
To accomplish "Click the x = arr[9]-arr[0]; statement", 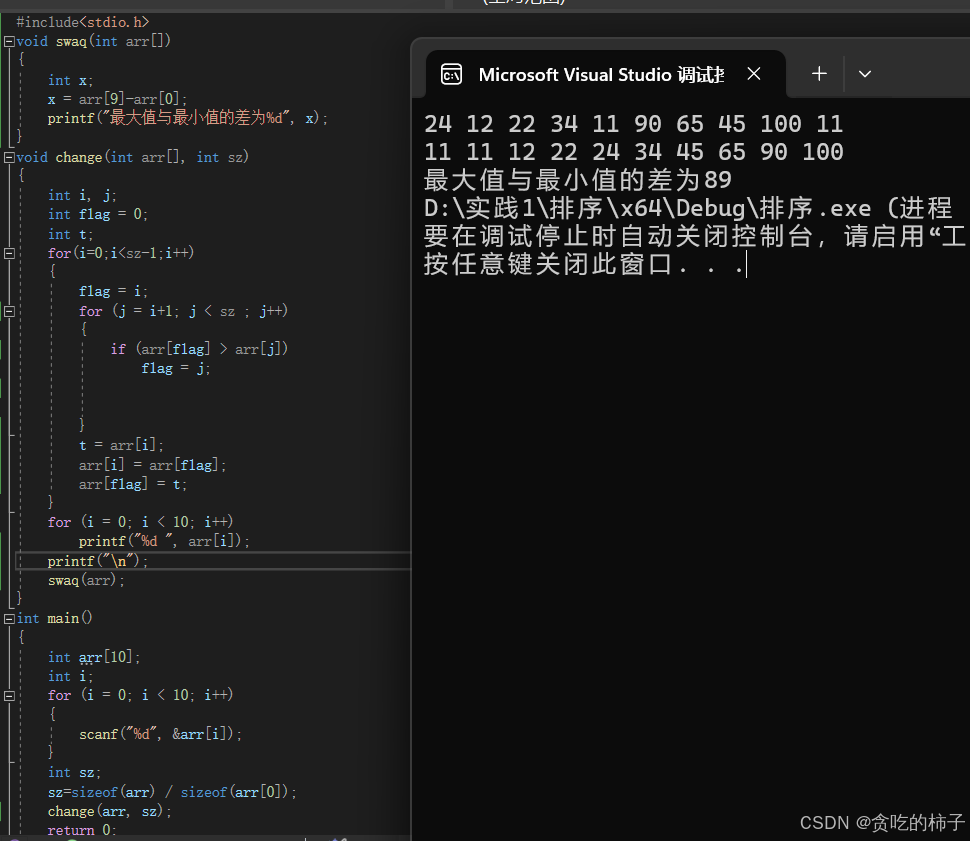I will (x=117, y=99).
